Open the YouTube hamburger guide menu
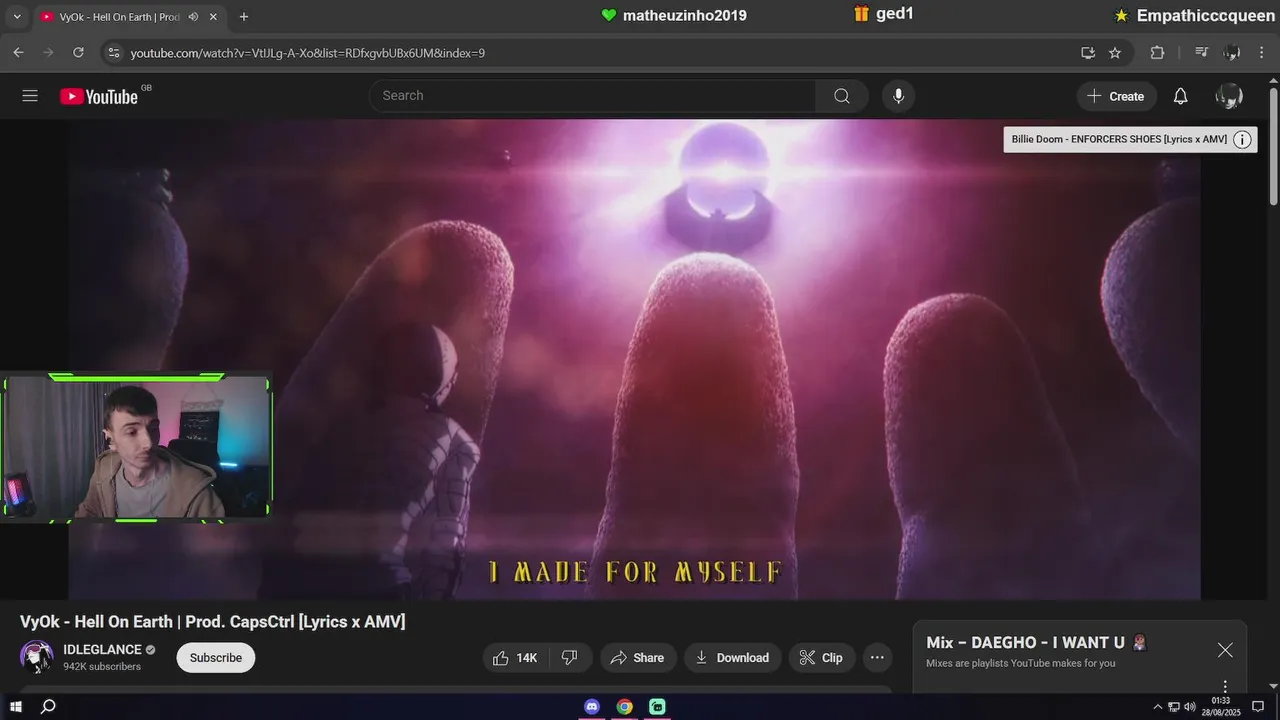 (30, 96)
